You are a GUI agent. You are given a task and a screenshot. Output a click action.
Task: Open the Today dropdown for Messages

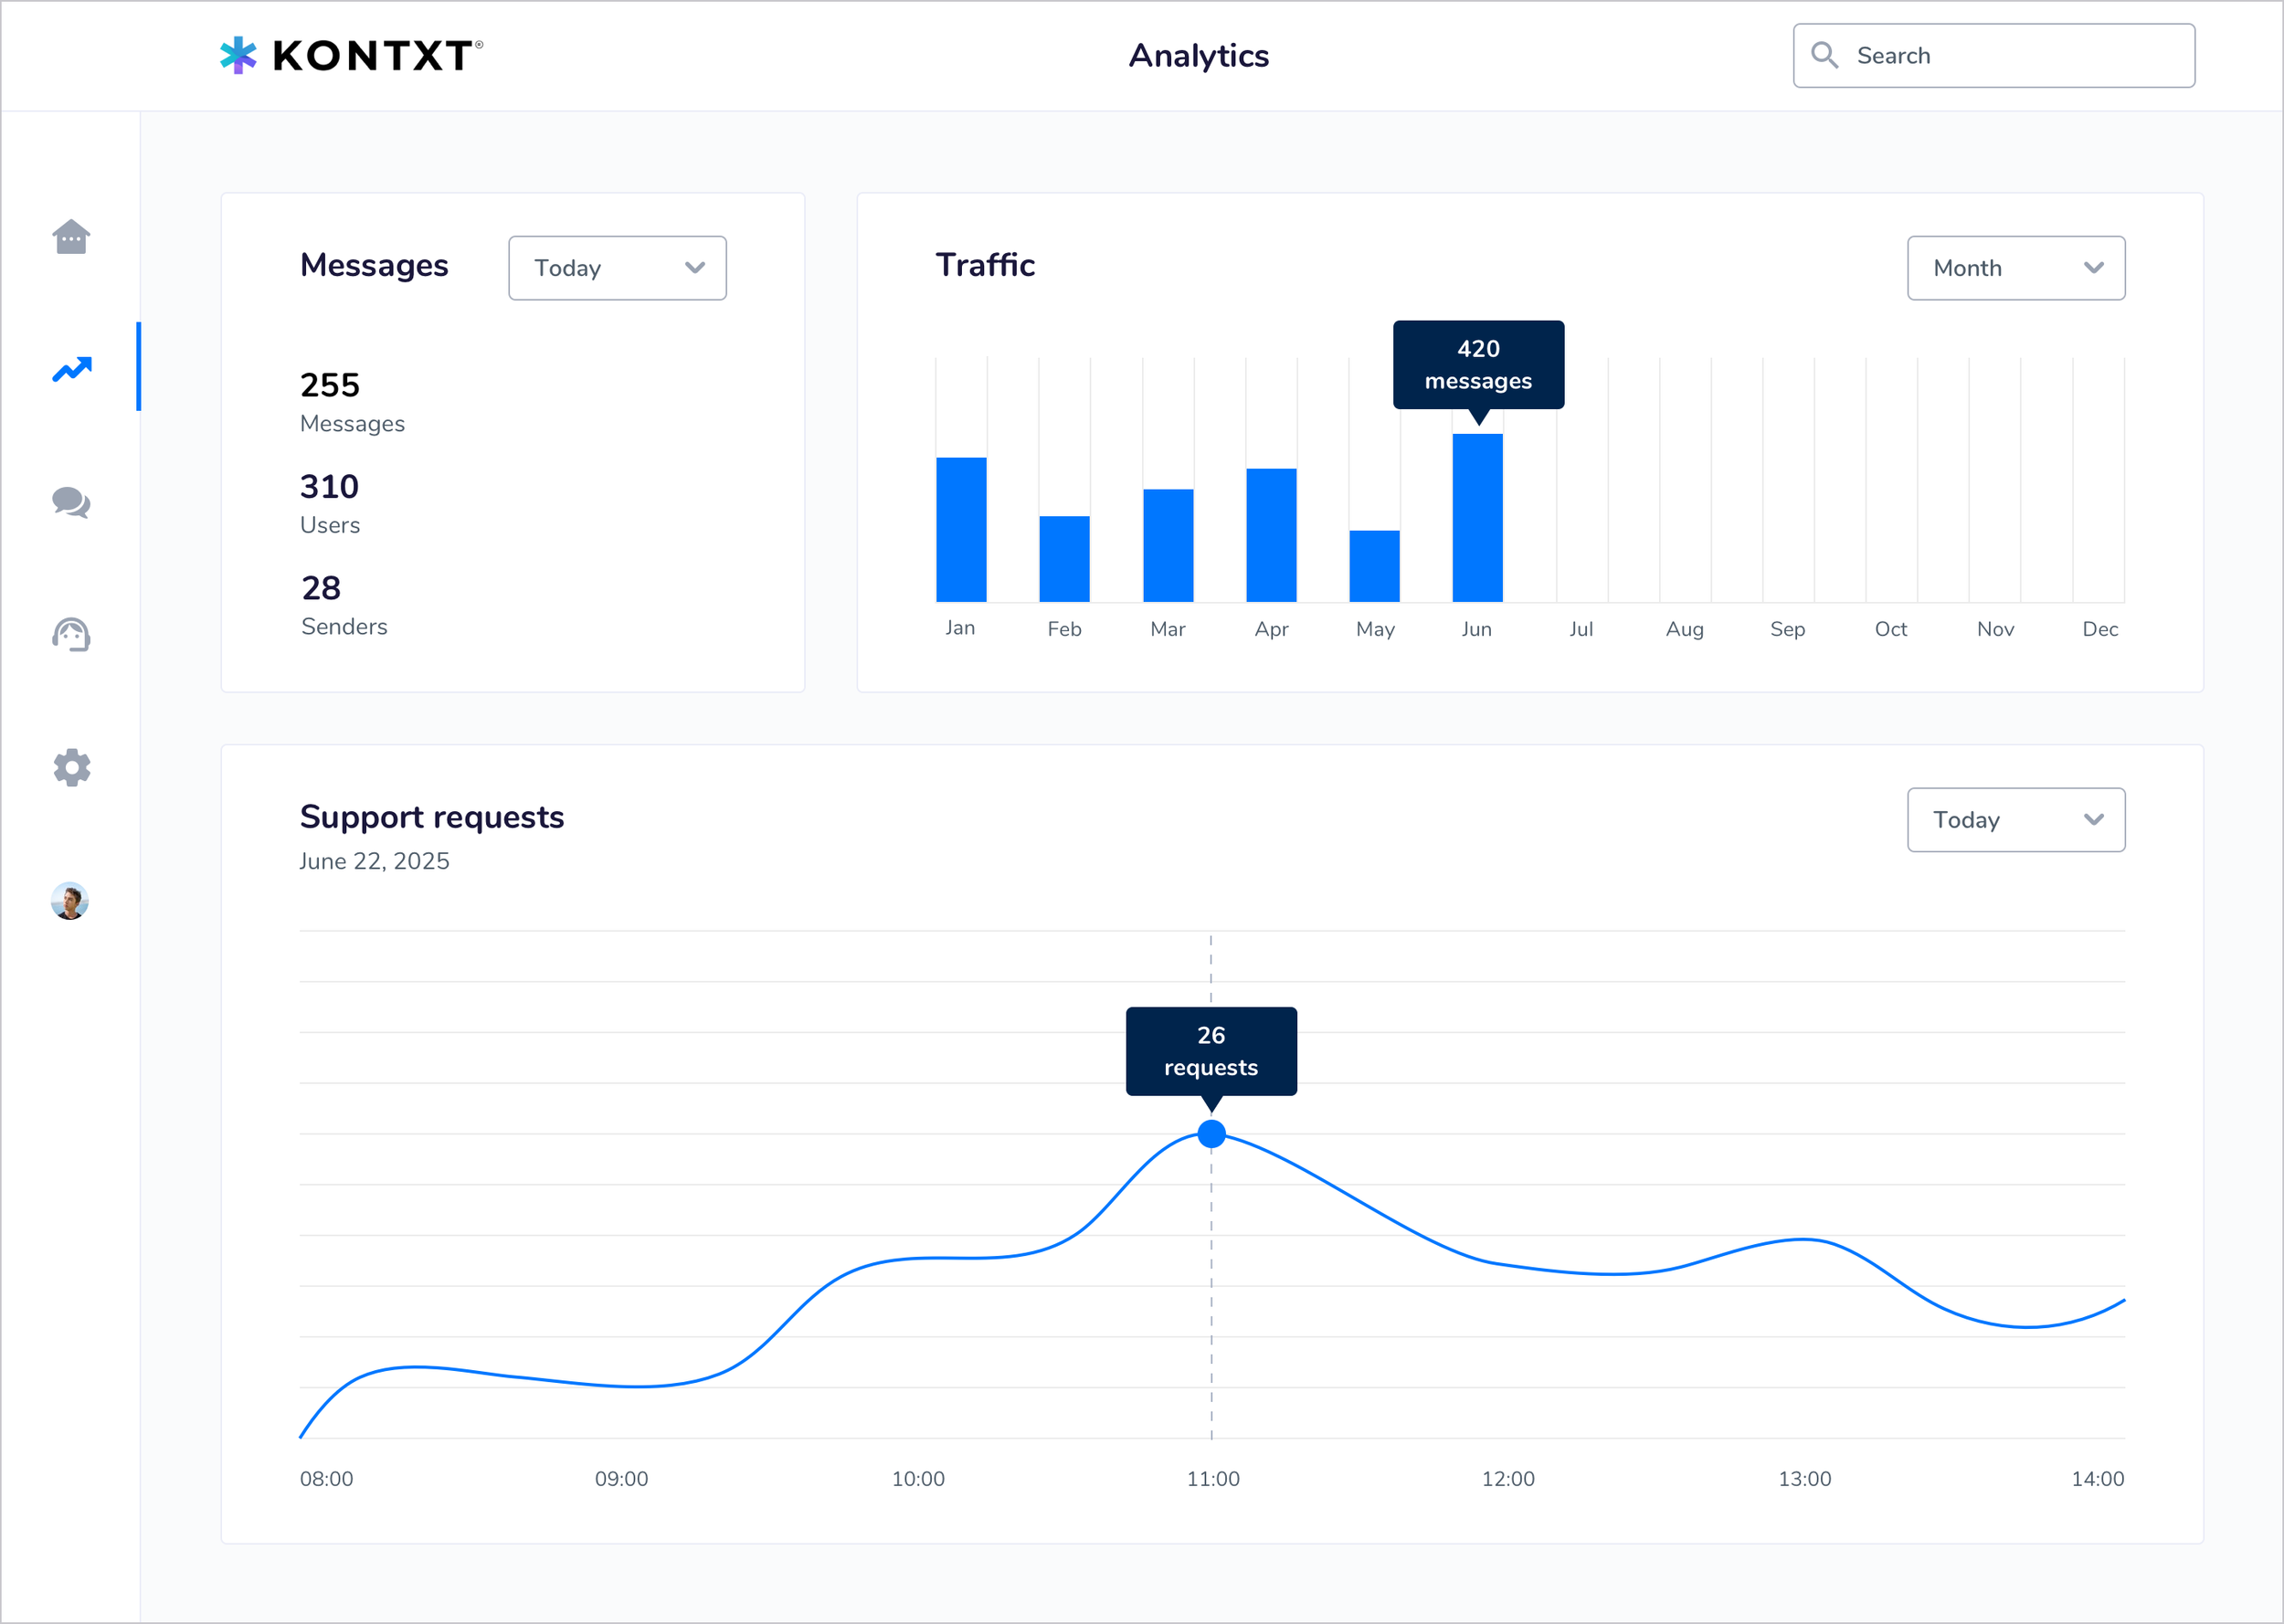(x=617, y=268)
